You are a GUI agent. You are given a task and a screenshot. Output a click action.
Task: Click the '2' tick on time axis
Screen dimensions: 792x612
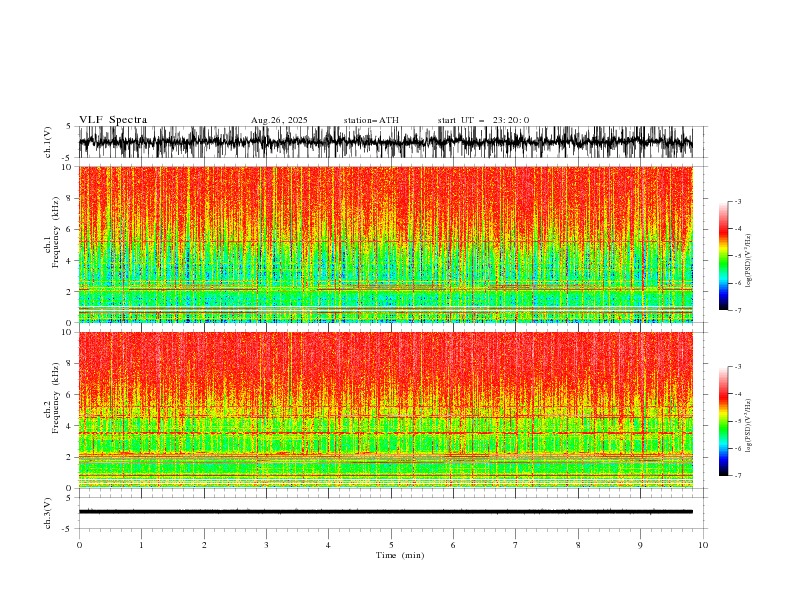(x=204, y=545)
